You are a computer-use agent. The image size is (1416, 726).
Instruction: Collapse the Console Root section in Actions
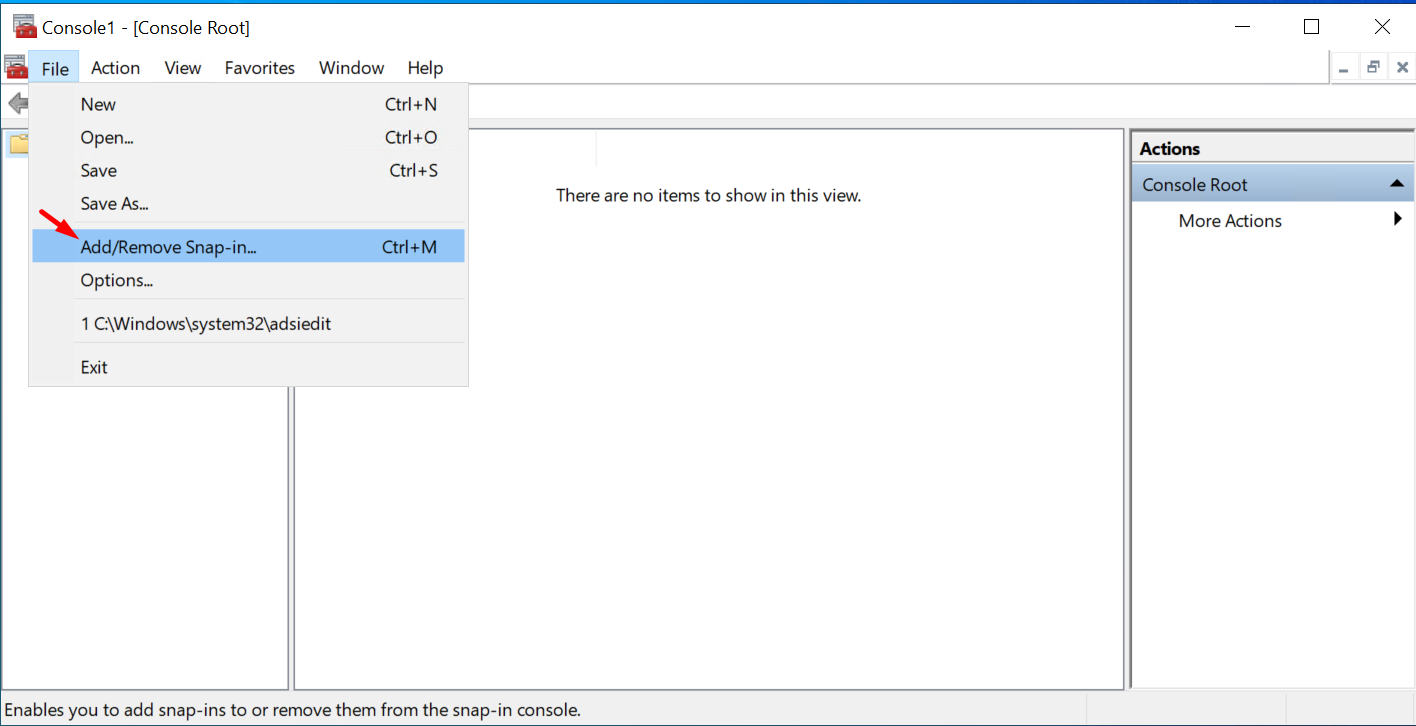(1396, 184)
